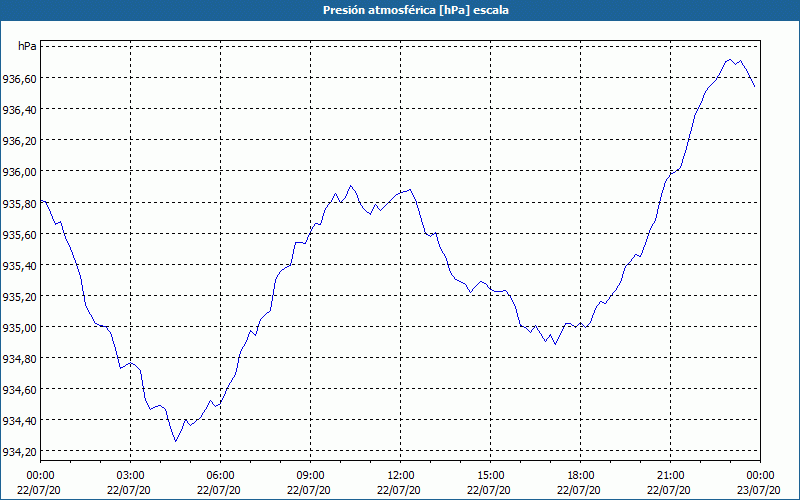Screen dimensions: 800x500
Task: Click the 936,20 y-axis value
Action: [19, 141]
